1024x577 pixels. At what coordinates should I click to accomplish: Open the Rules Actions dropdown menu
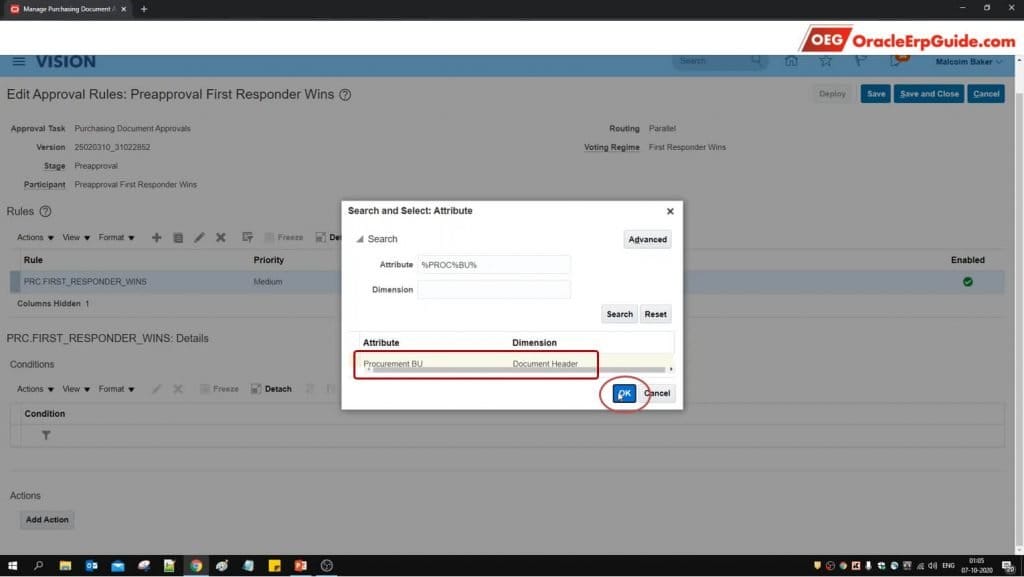(x=35, y=238)
